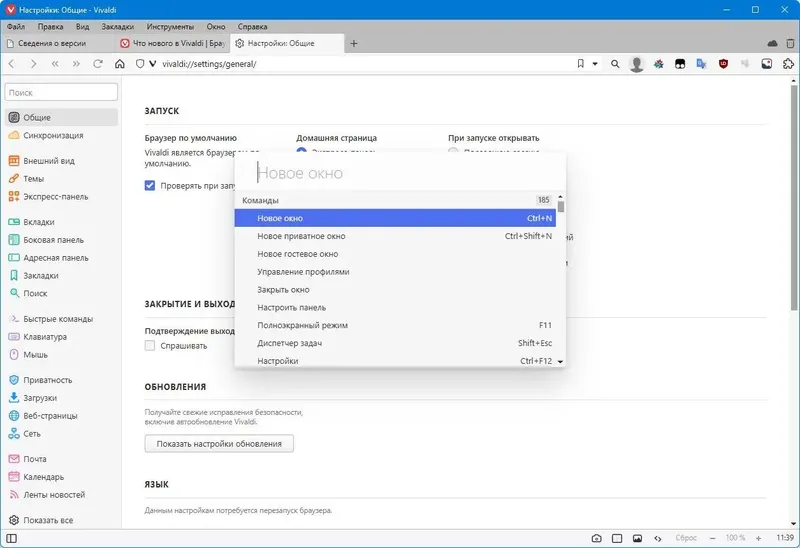Screen dimensions: 800x548
Task: Reload the current page
Action: [x=98, y=64]
